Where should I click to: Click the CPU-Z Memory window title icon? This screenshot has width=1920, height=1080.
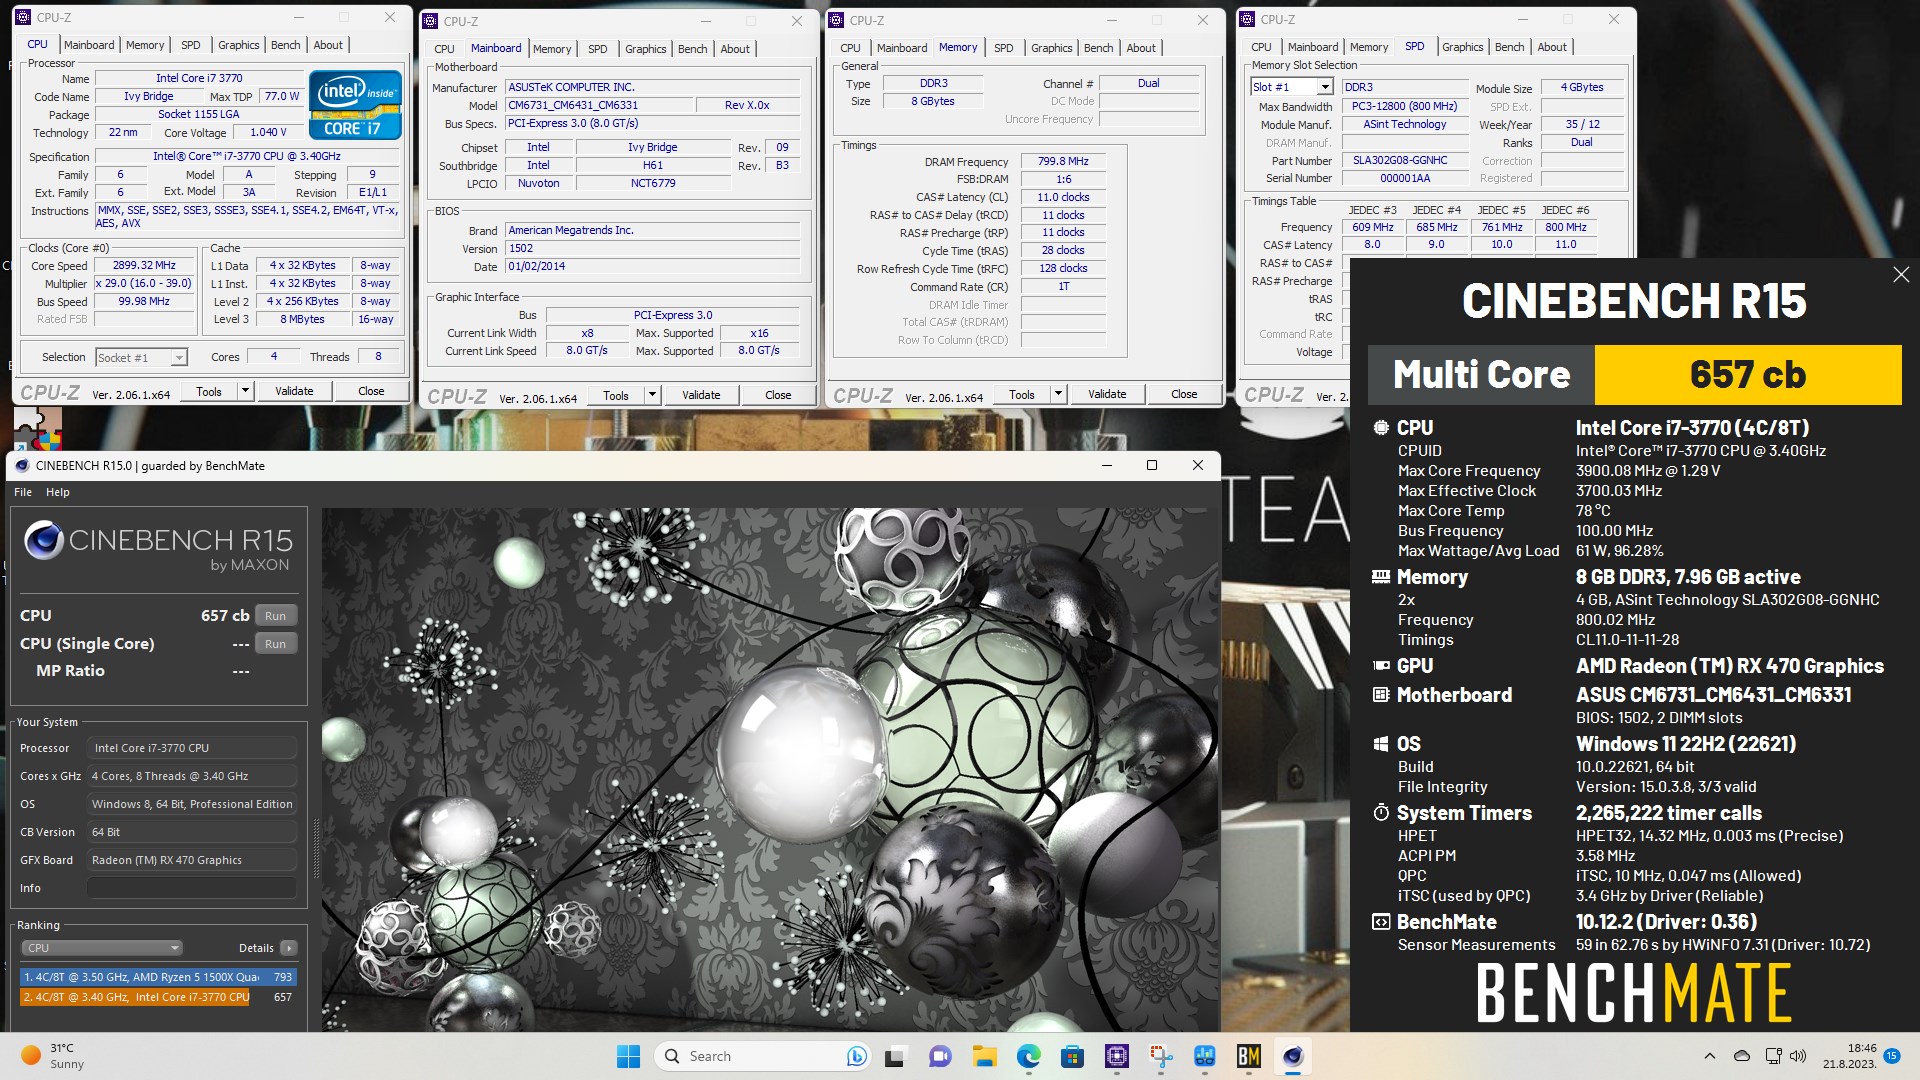(x=836, y=20)
